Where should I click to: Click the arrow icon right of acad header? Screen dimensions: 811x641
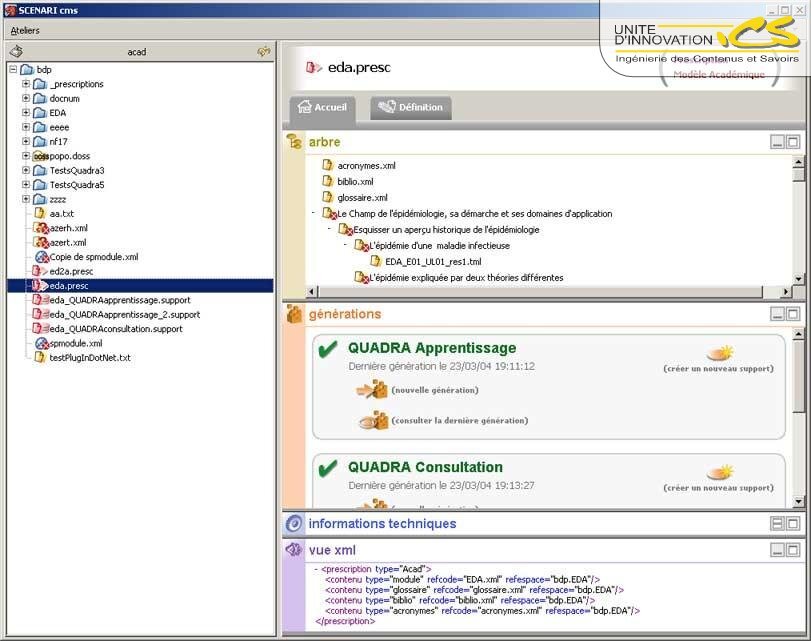coord(264,51)
